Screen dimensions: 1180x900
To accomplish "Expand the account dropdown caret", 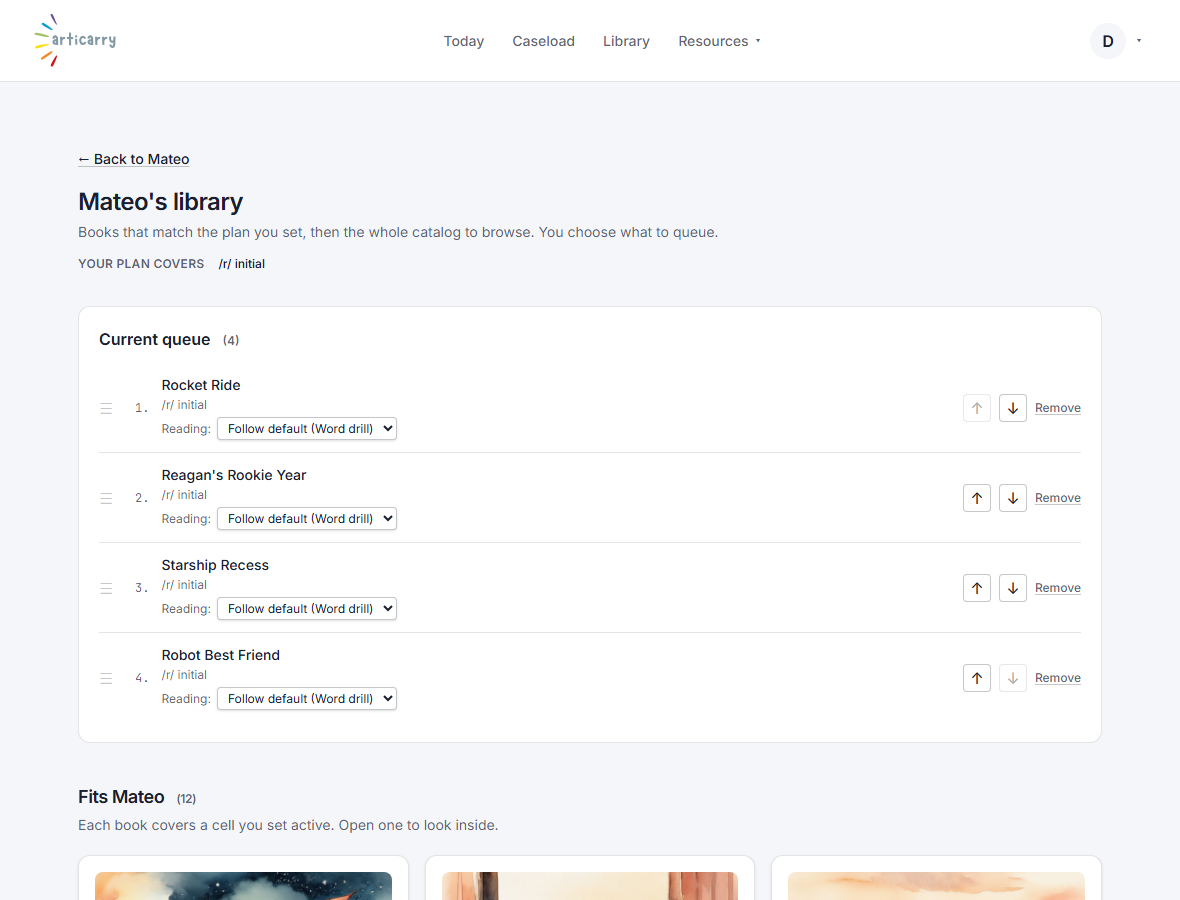I will click(1139, 41).
